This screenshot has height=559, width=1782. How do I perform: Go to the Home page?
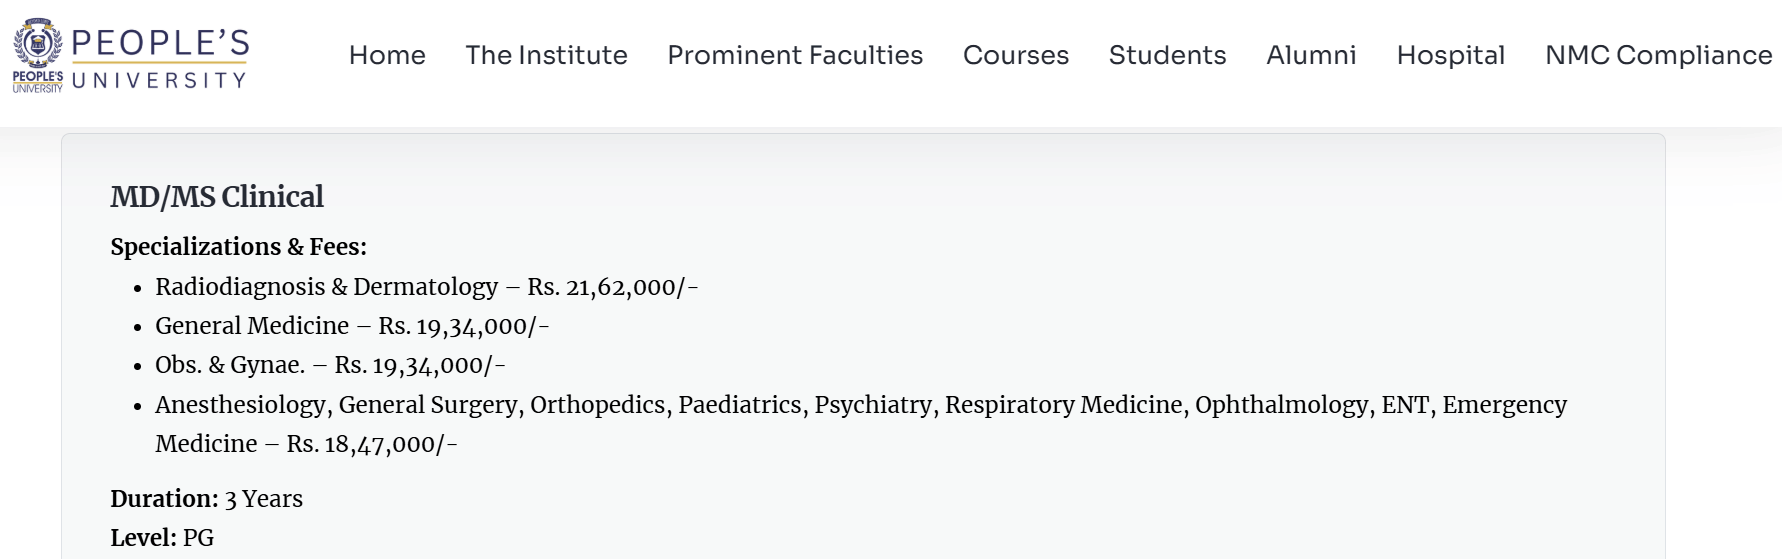[x=387, y=55]
